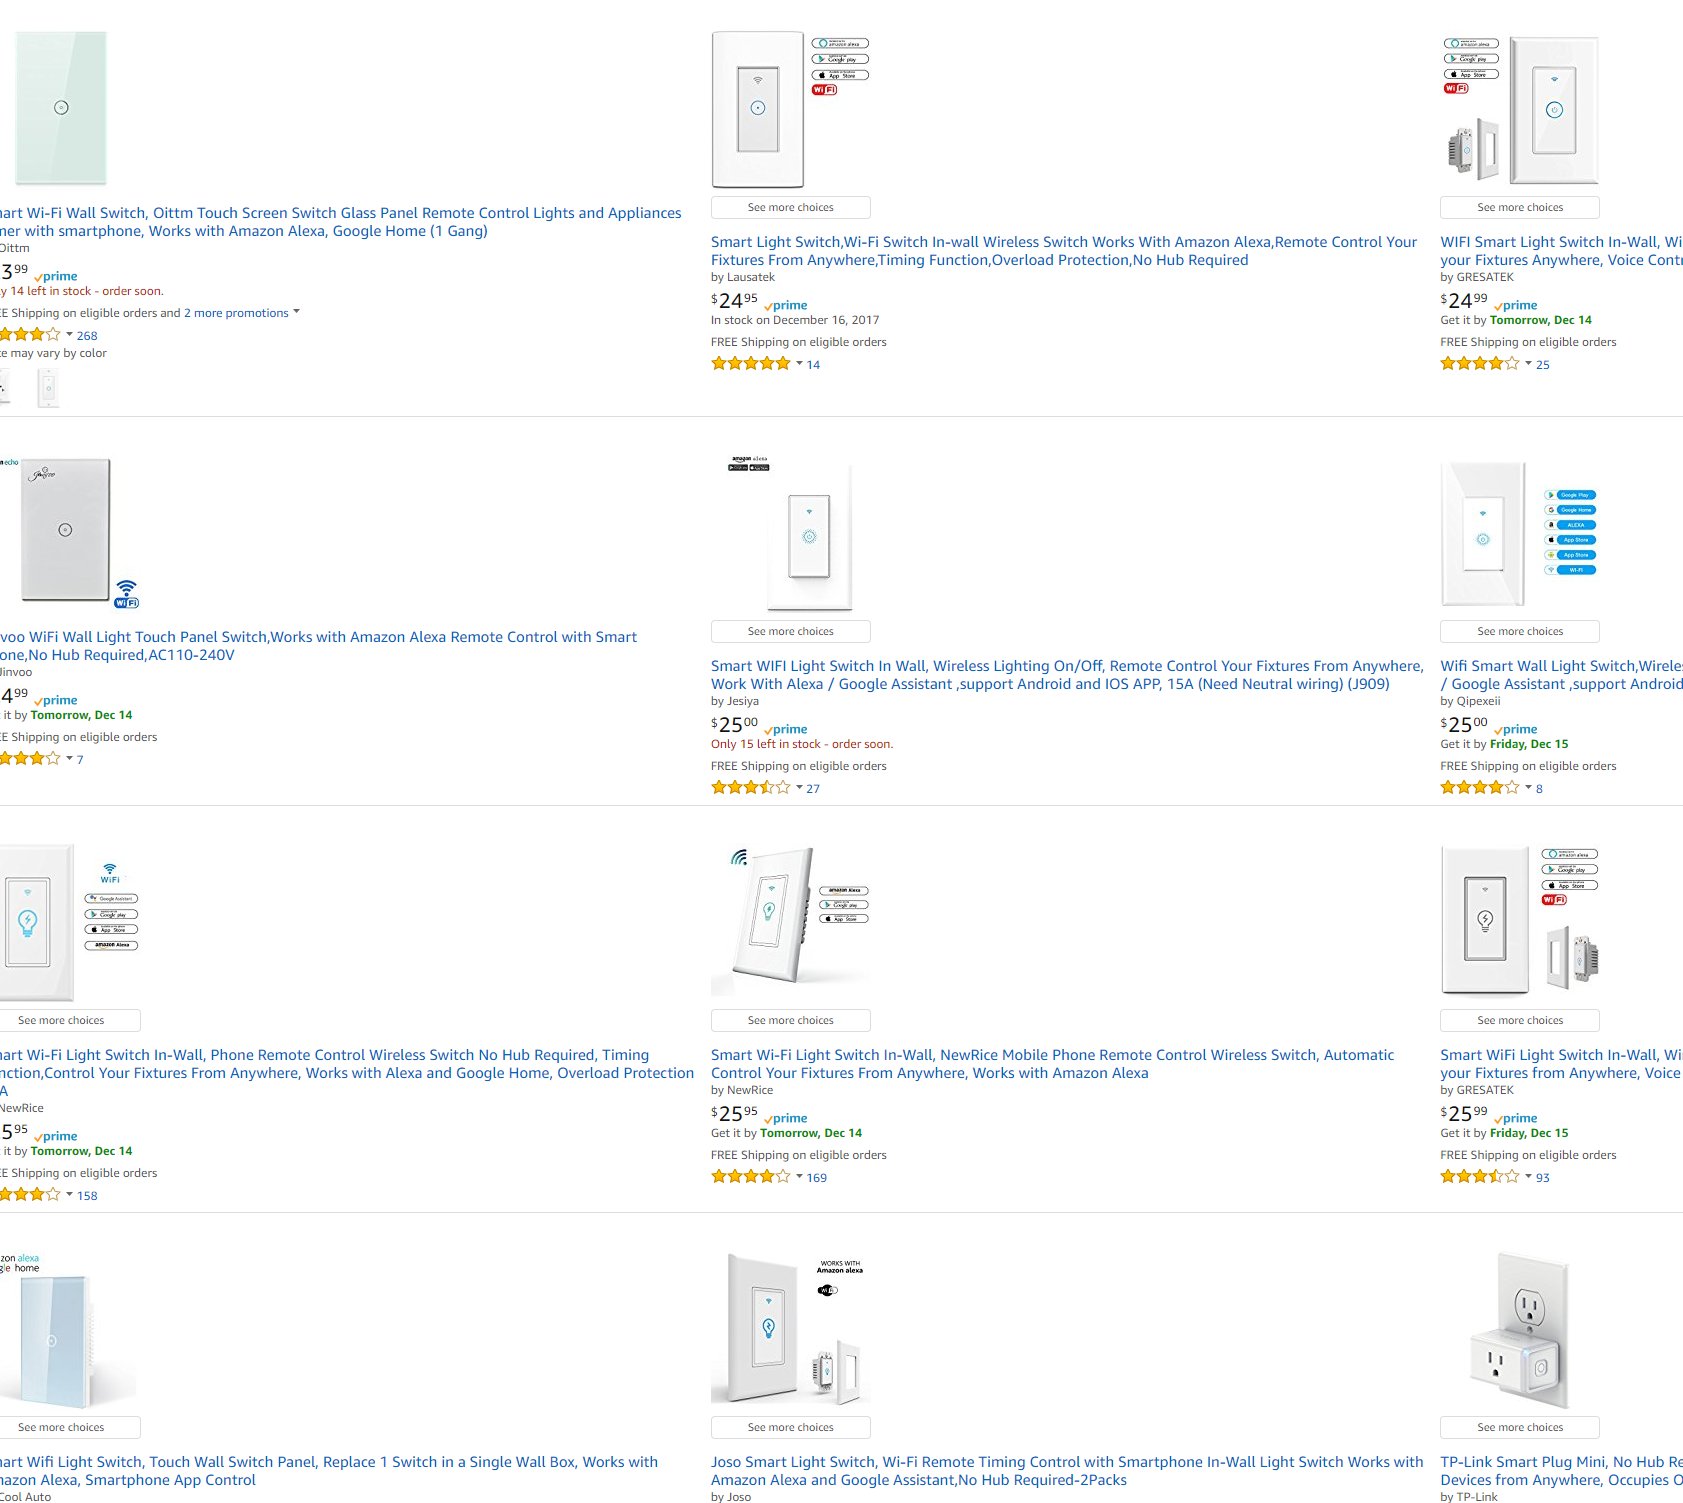
Task: Open rating dropdown arrow beside 93 reviews
Action: point(1529,1176)
